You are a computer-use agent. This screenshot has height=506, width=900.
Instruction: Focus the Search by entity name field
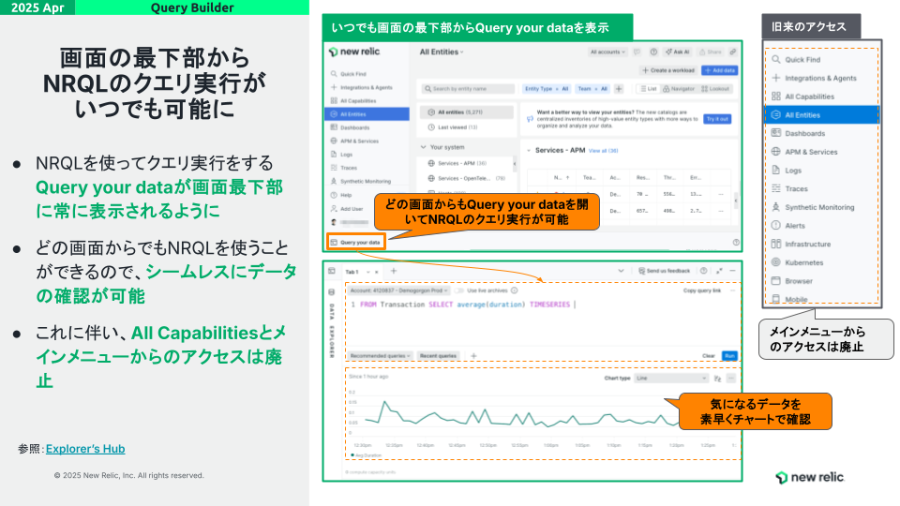click(x=469, y=88)
